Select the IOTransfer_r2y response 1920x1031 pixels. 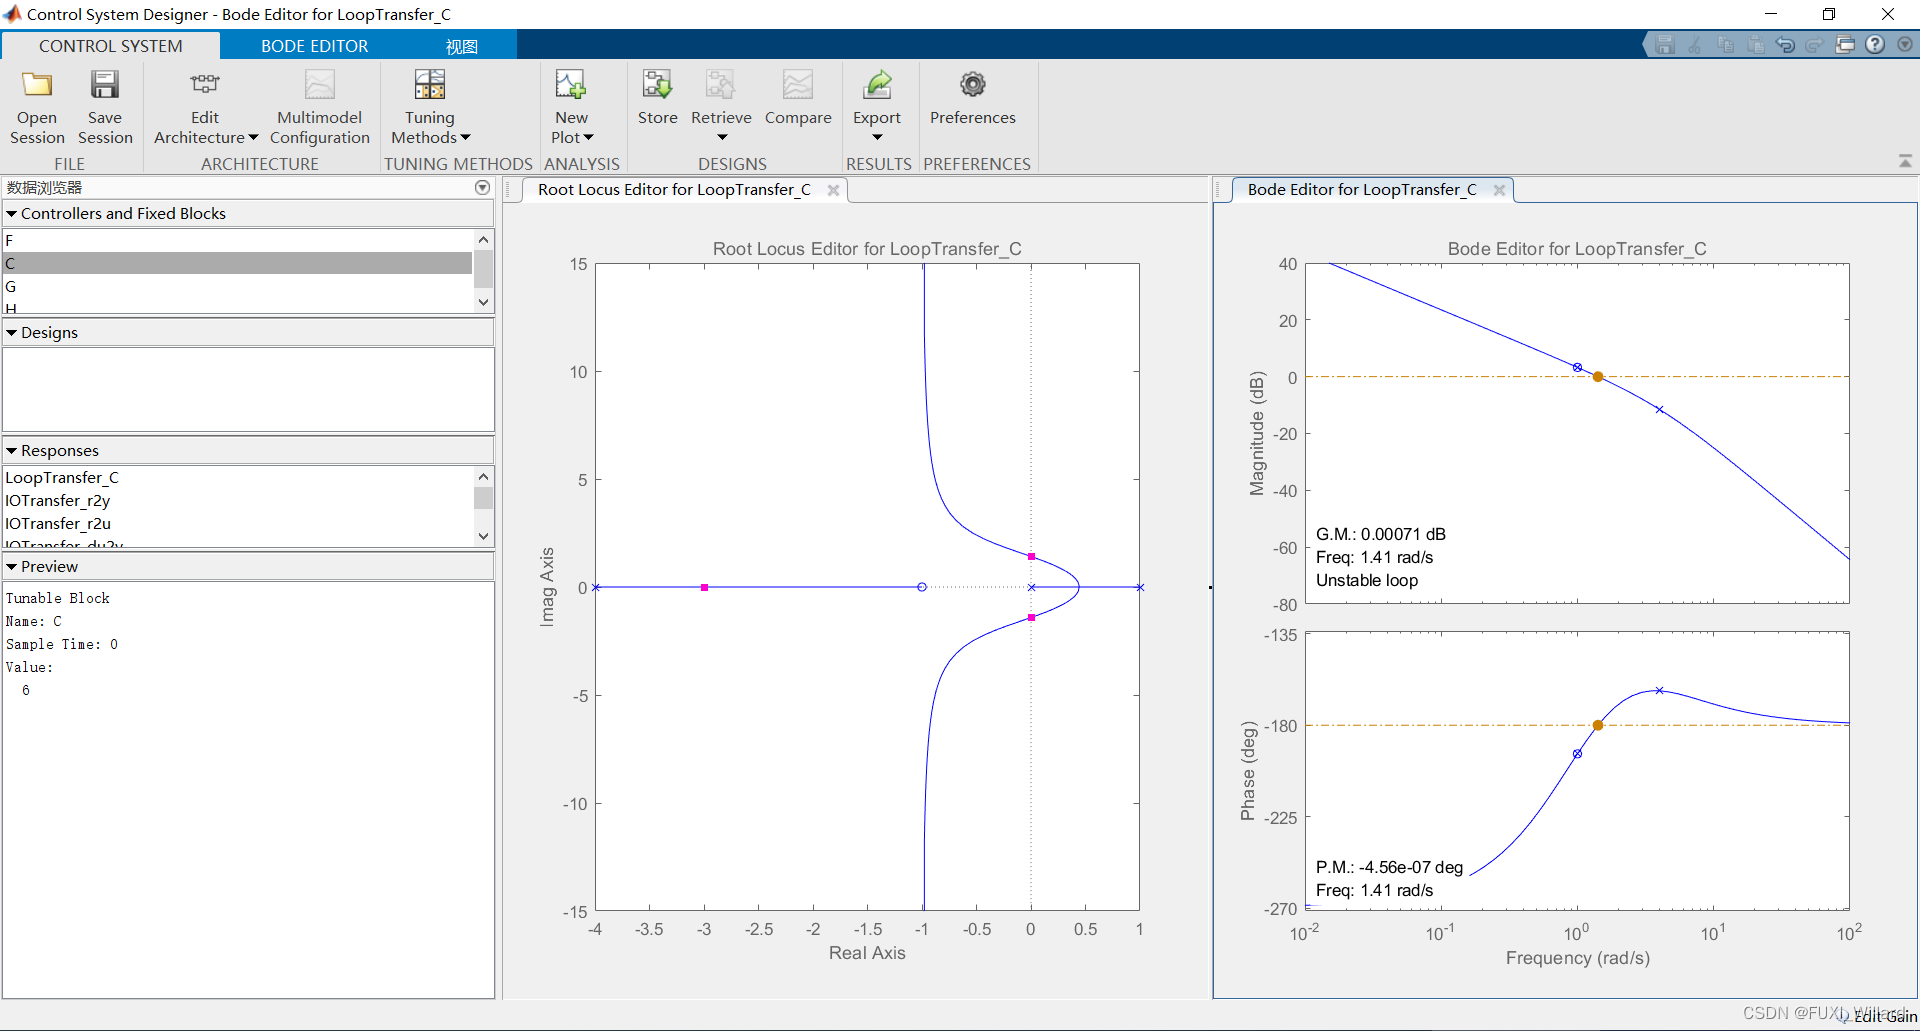click(238, 501)
